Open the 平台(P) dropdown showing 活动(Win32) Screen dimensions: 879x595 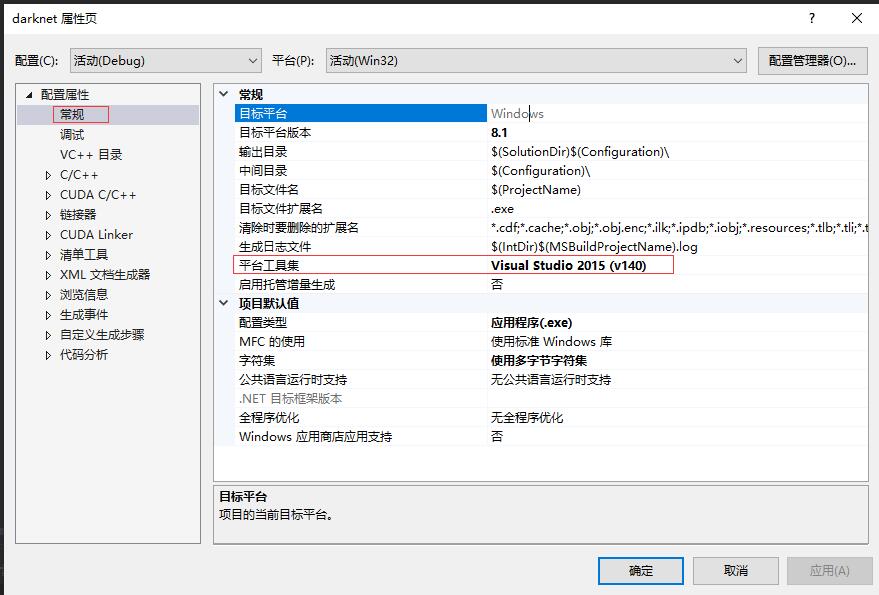(531, 60)
